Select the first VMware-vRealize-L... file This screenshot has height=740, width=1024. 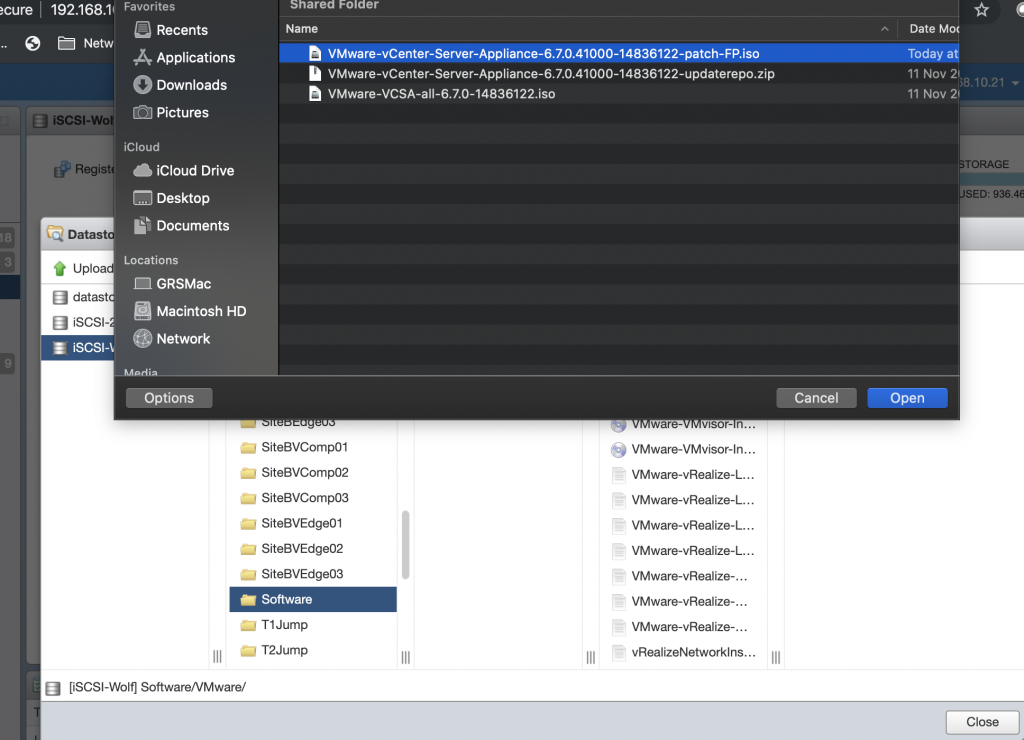684,475
